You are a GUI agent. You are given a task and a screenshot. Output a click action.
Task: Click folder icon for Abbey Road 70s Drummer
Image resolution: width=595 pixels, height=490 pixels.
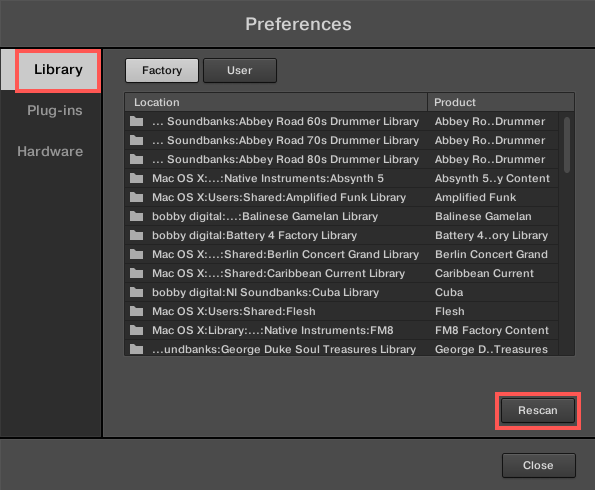(136, 140)
